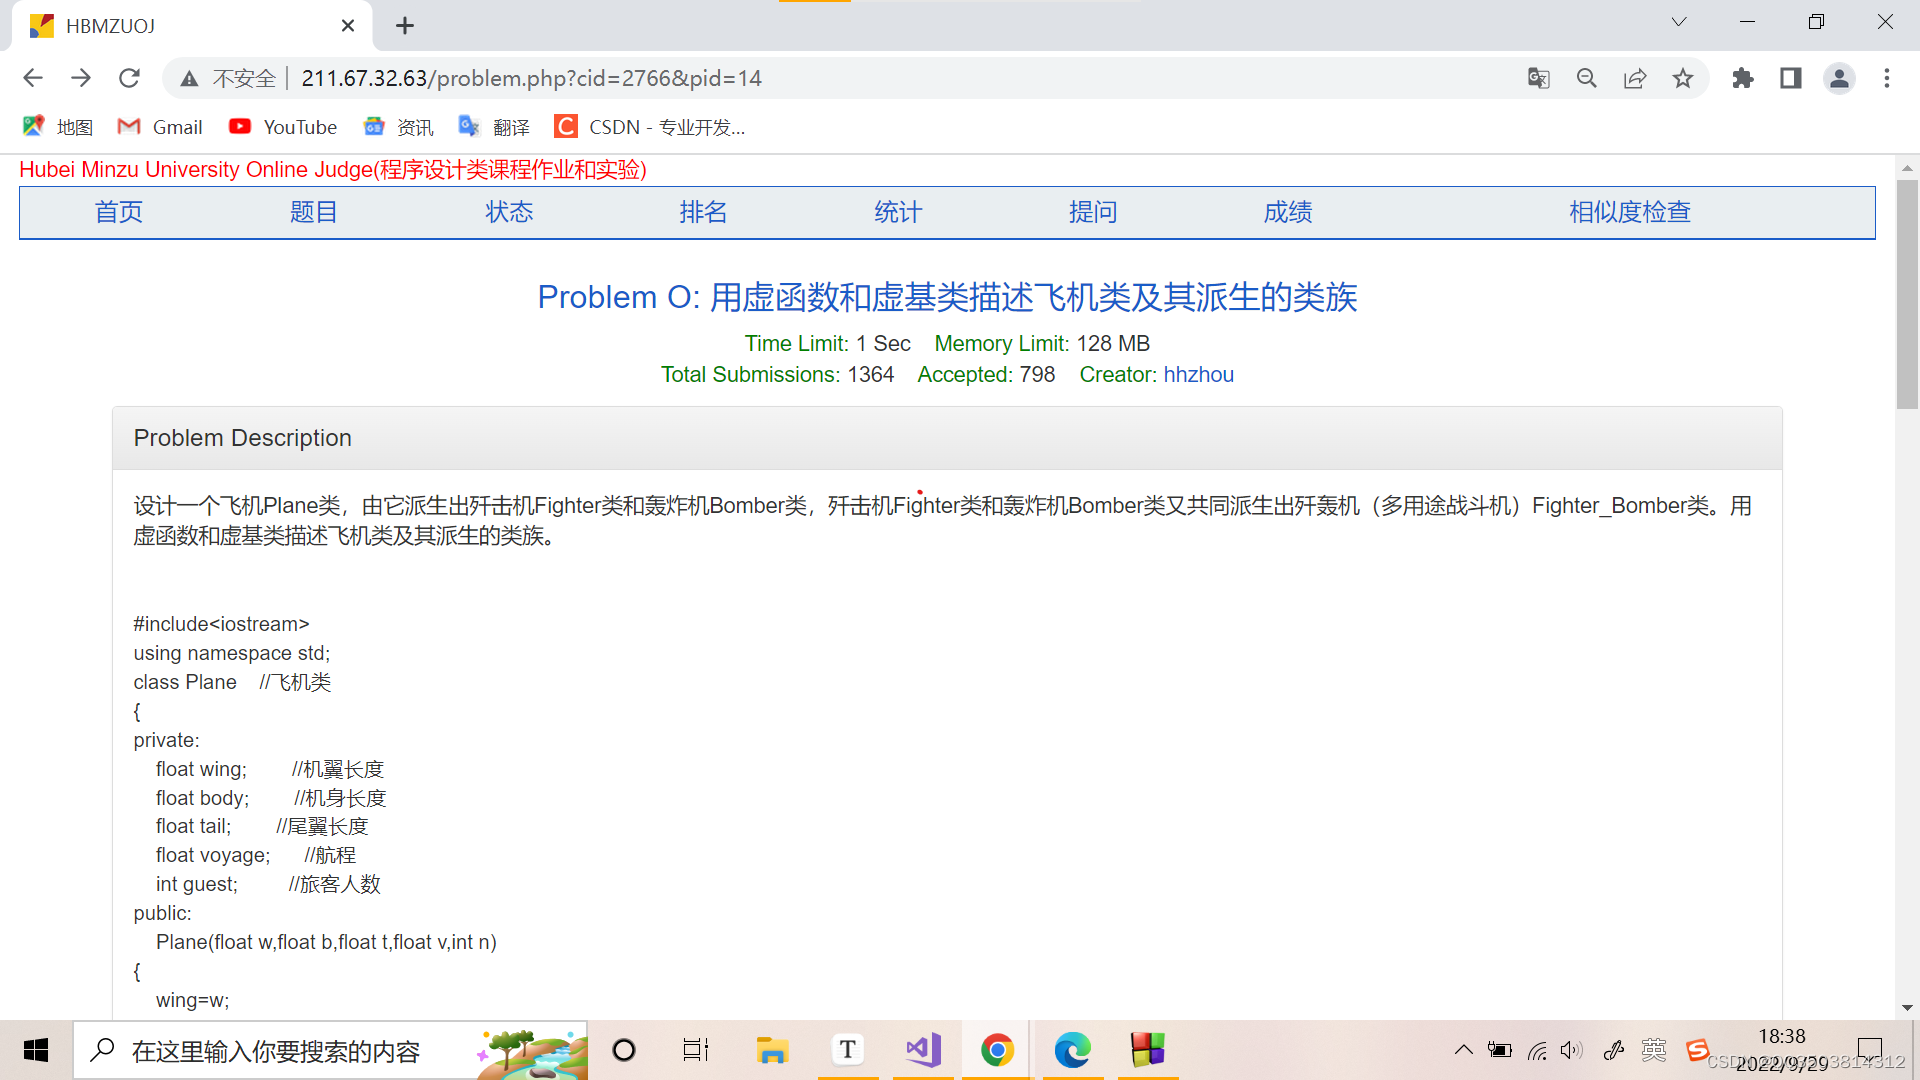1920x1080 pixels.
Task: Toggle the 英 input language indicator
Action: [x=1654, y=1050]
